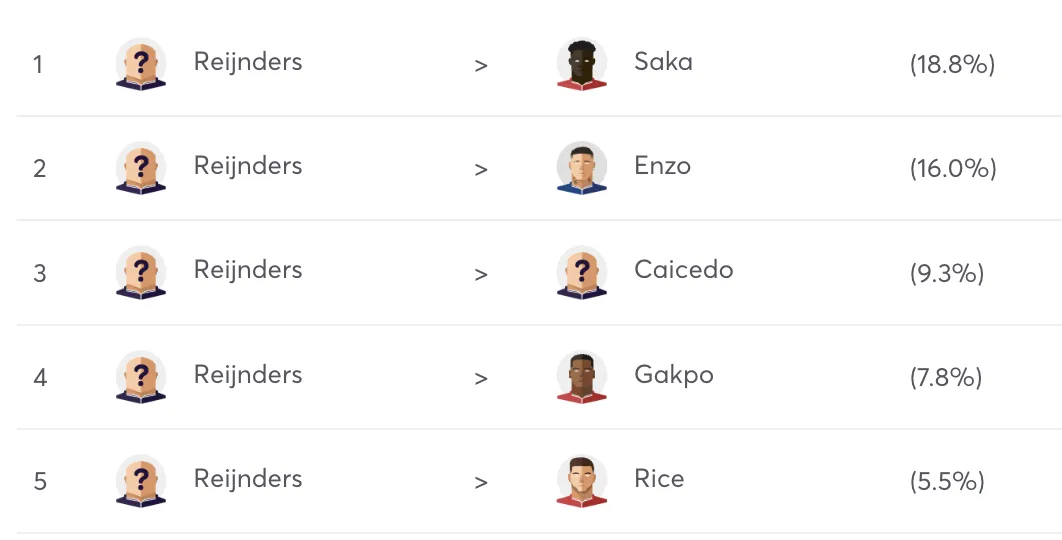Click rank number 3 in the list

tap(40, 274)
